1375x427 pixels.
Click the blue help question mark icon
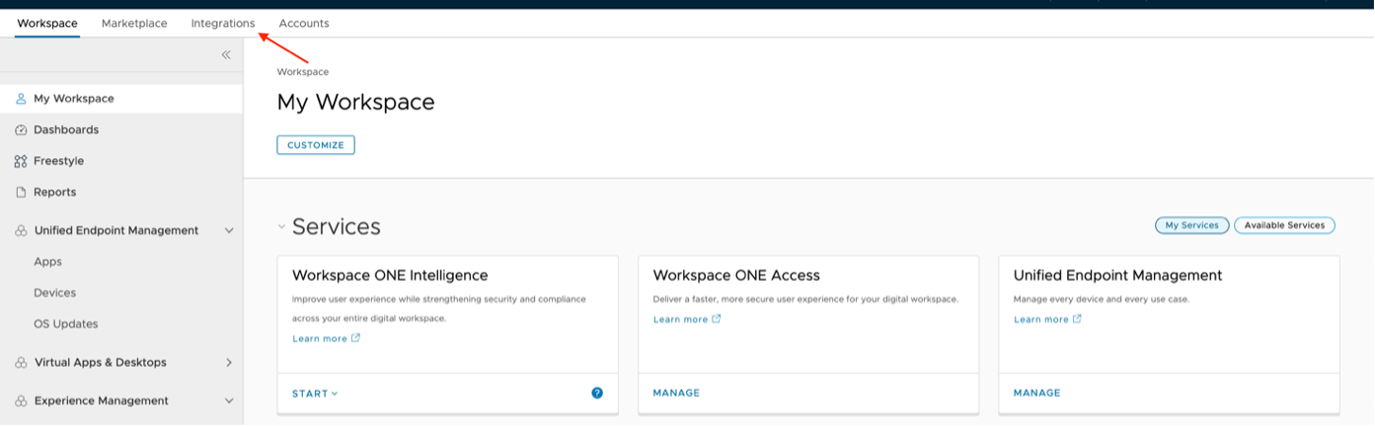coord(597,393)
